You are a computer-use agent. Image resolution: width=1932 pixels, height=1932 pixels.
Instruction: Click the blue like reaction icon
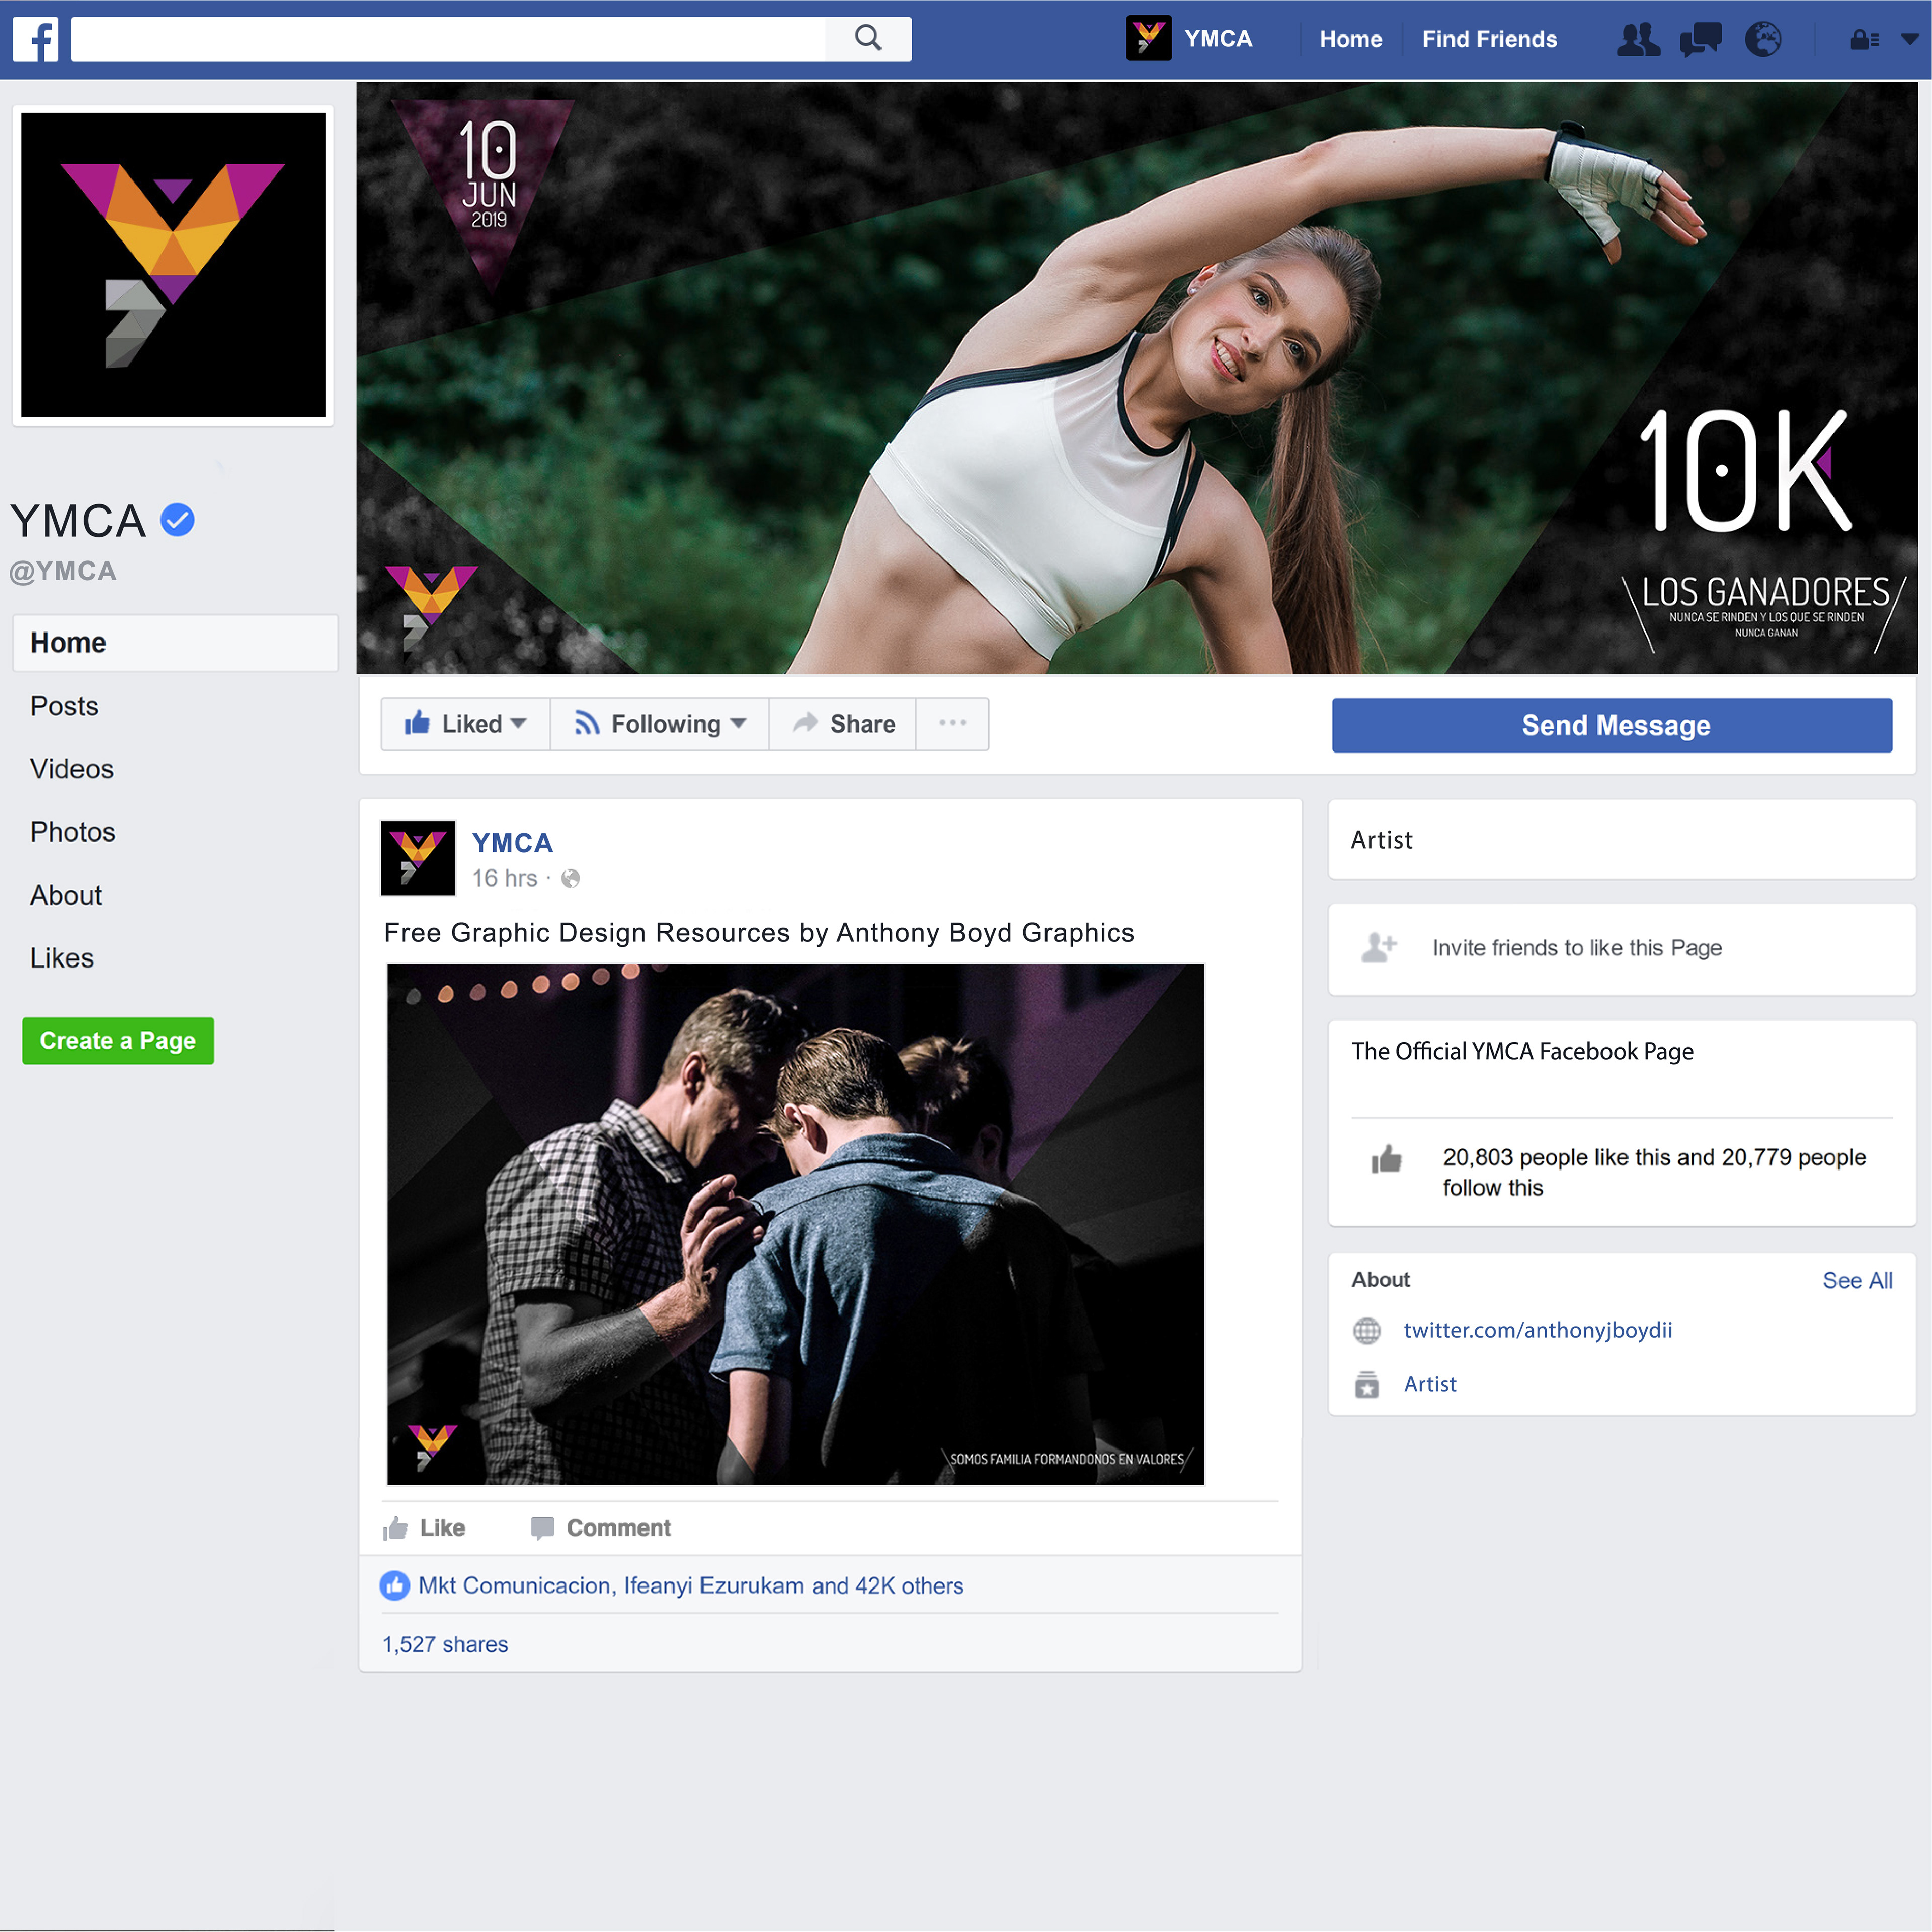coord(395,1586)
